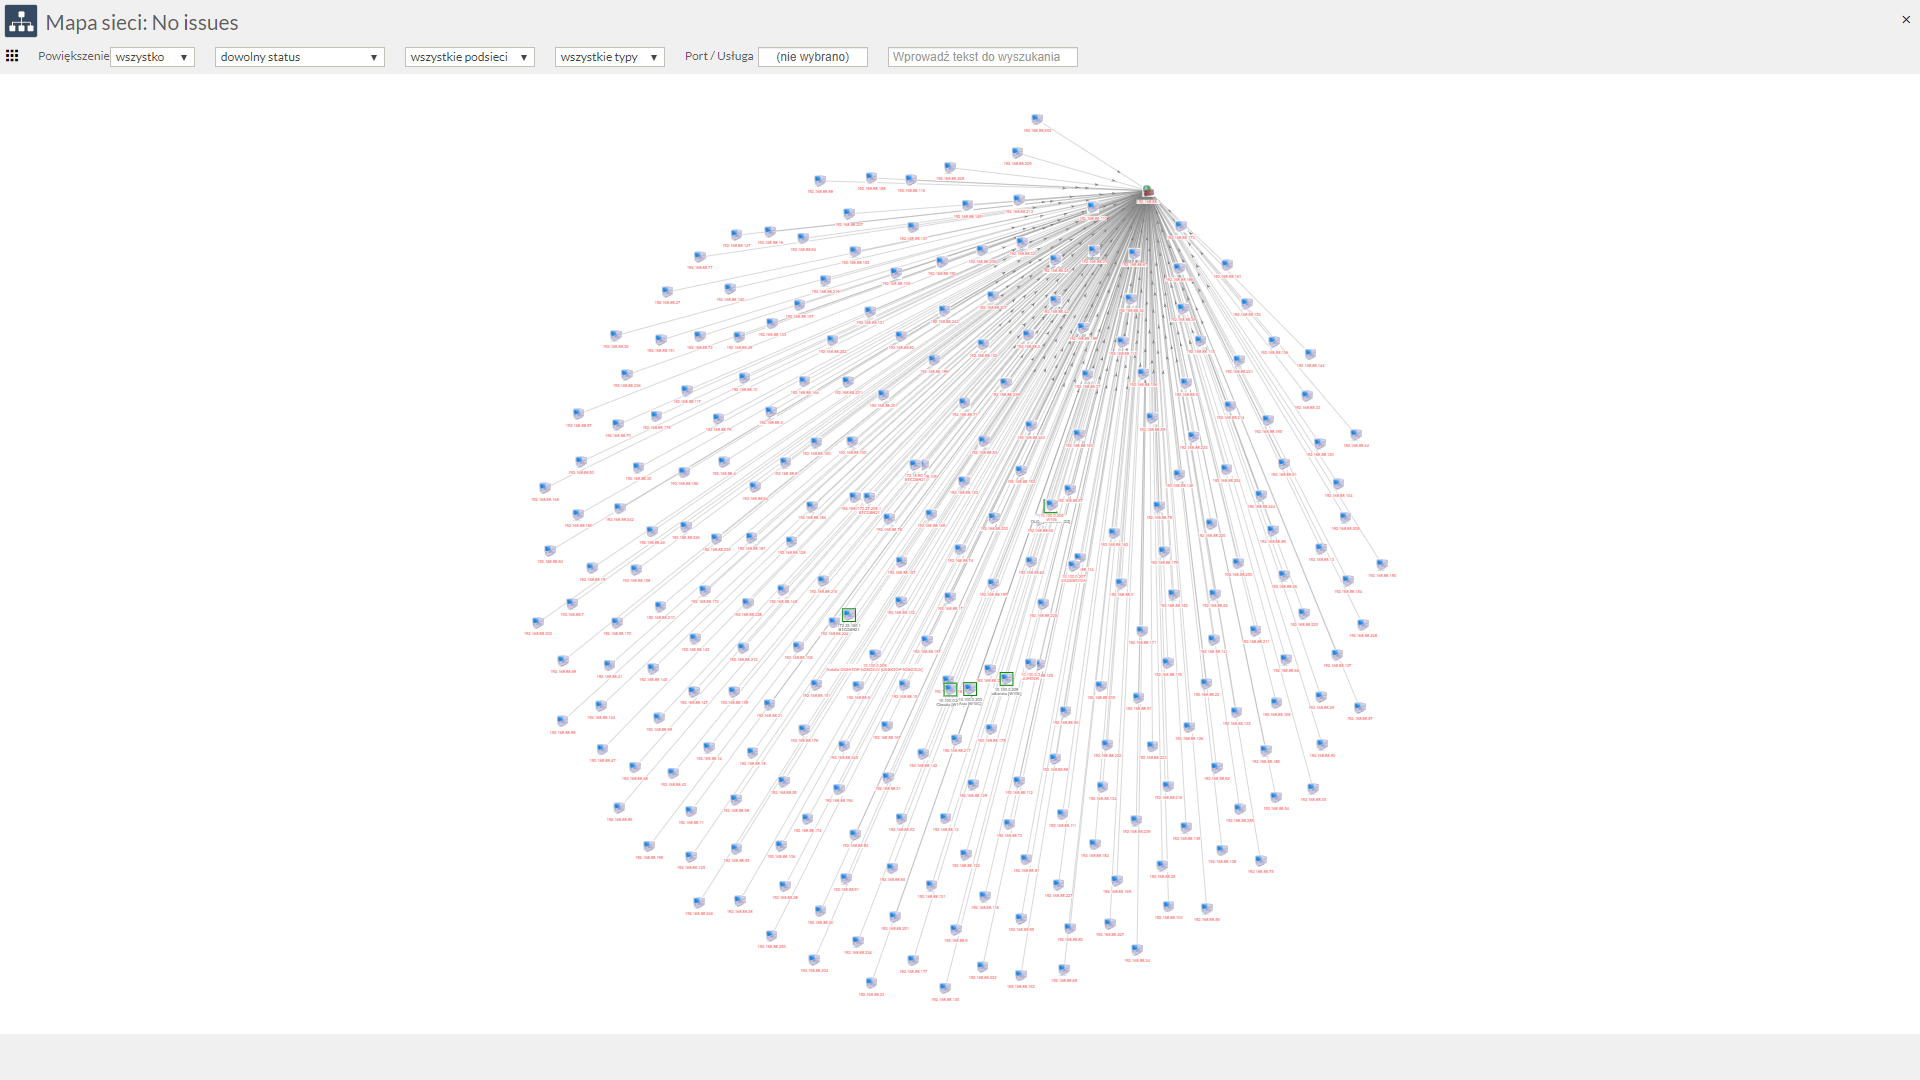The image size is (1920, 1080).
Task: Click the grid layout icon in toolbar
Action: [x=12, y=56]
